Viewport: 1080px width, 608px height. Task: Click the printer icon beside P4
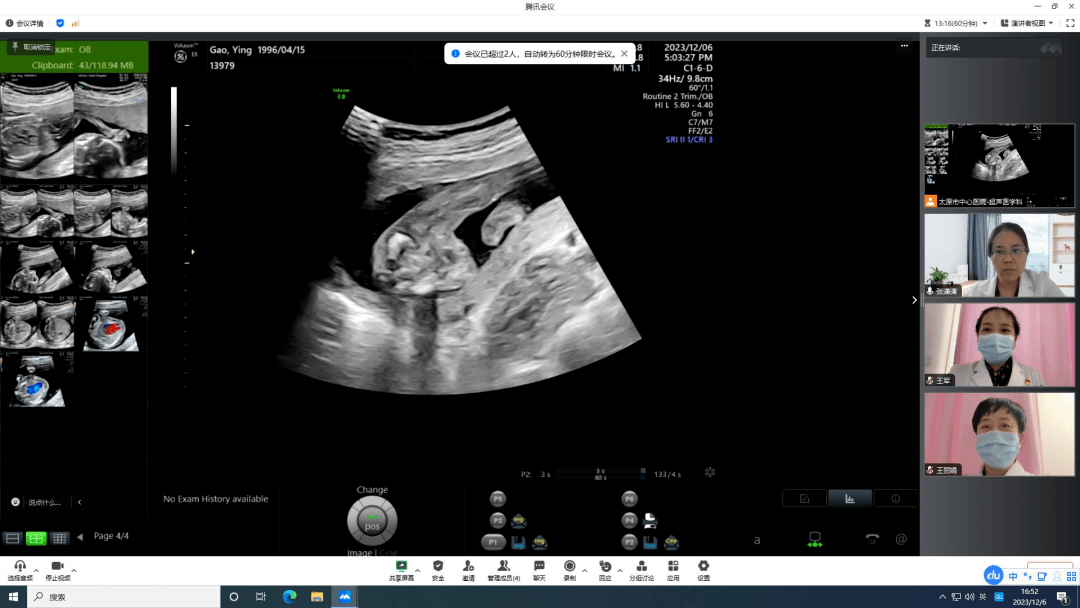click(x=650, y=520)
